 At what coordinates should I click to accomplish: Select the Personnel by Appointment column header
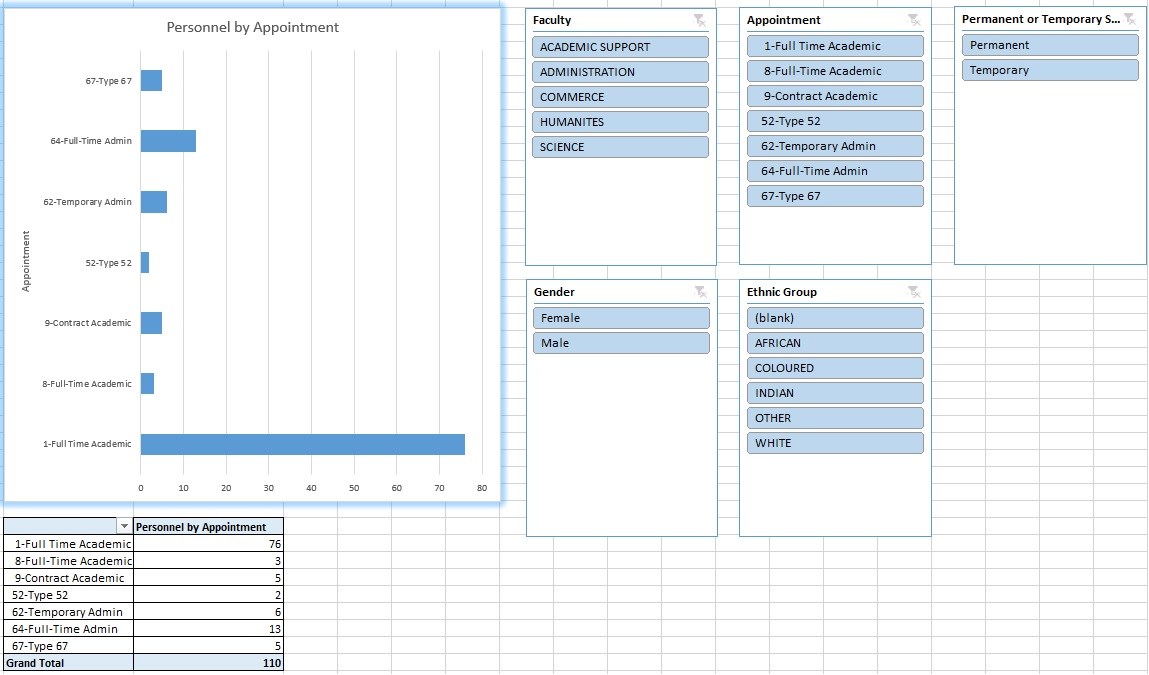click(x=208, y=527)
